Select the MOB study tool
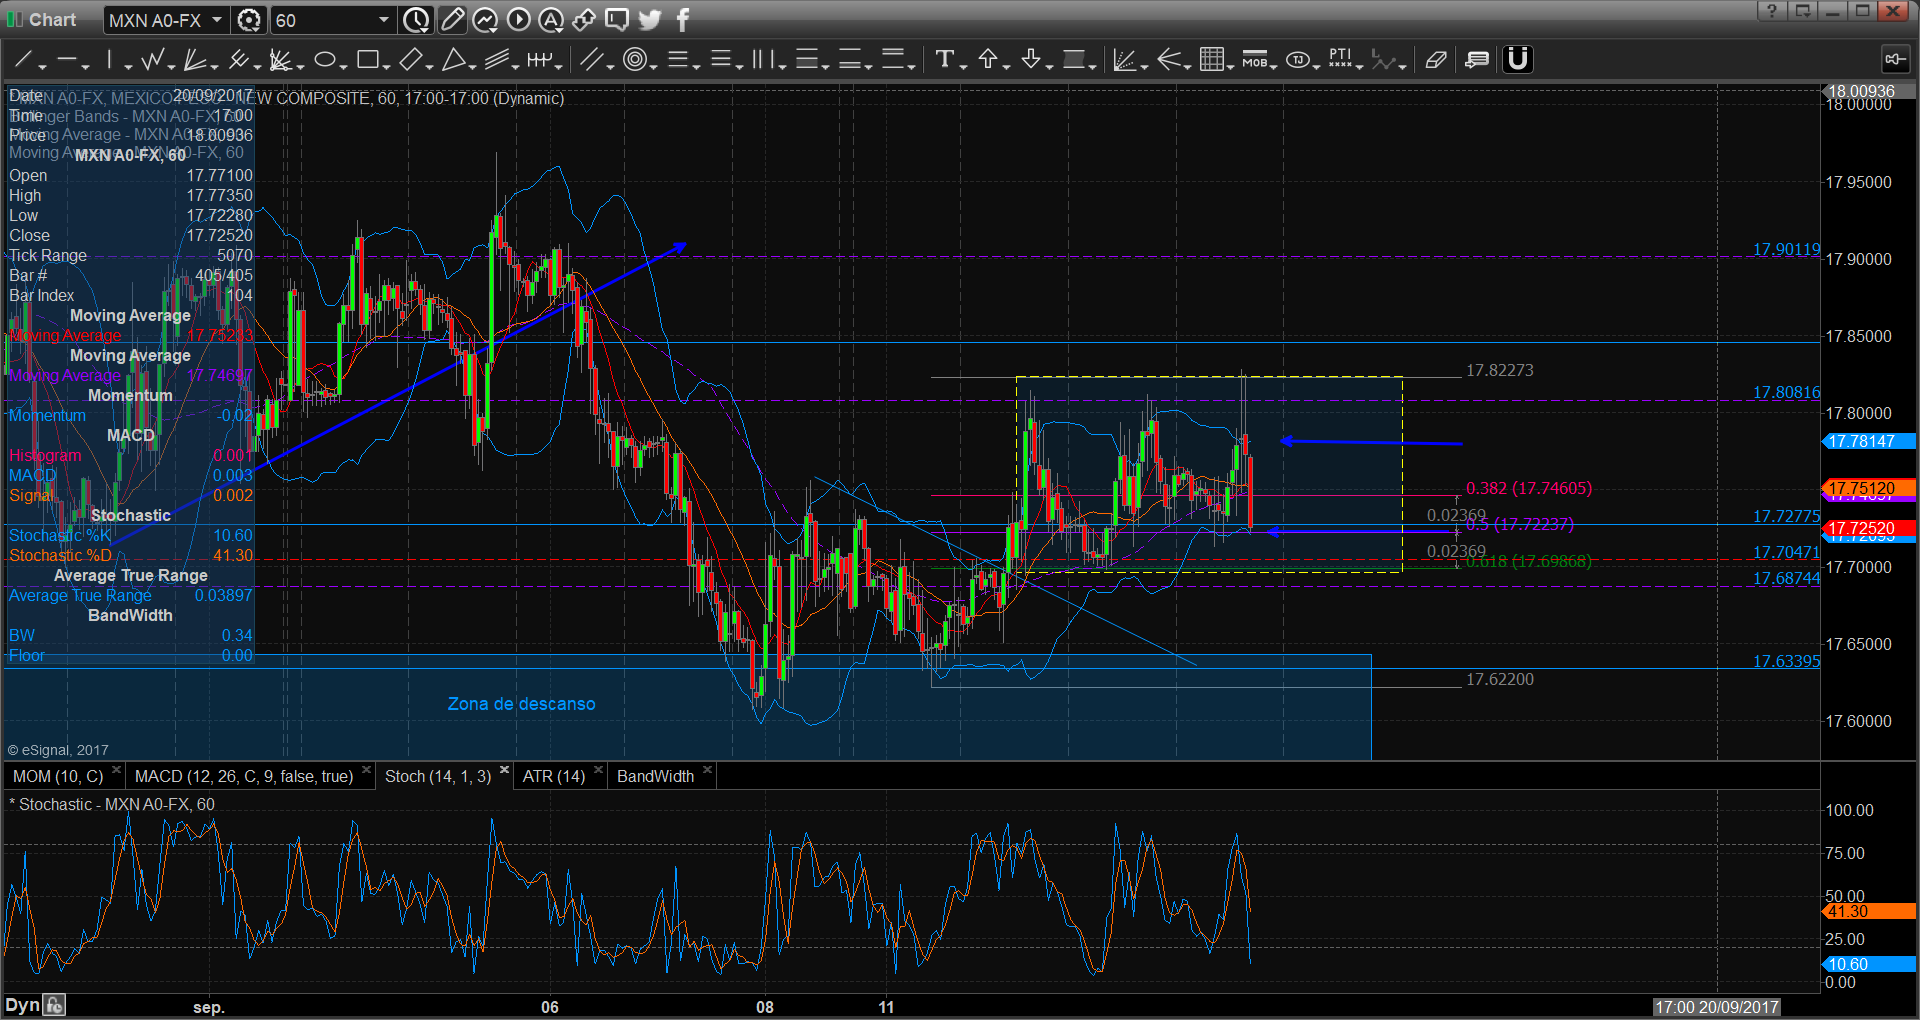 coord(1254,60)
